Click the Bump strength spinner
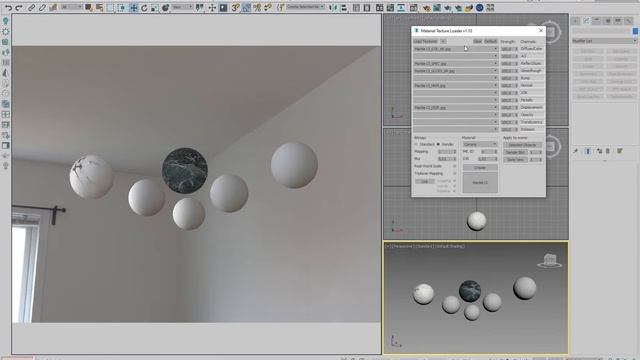This screenshot has height=360, width=640. coord(509,78)
